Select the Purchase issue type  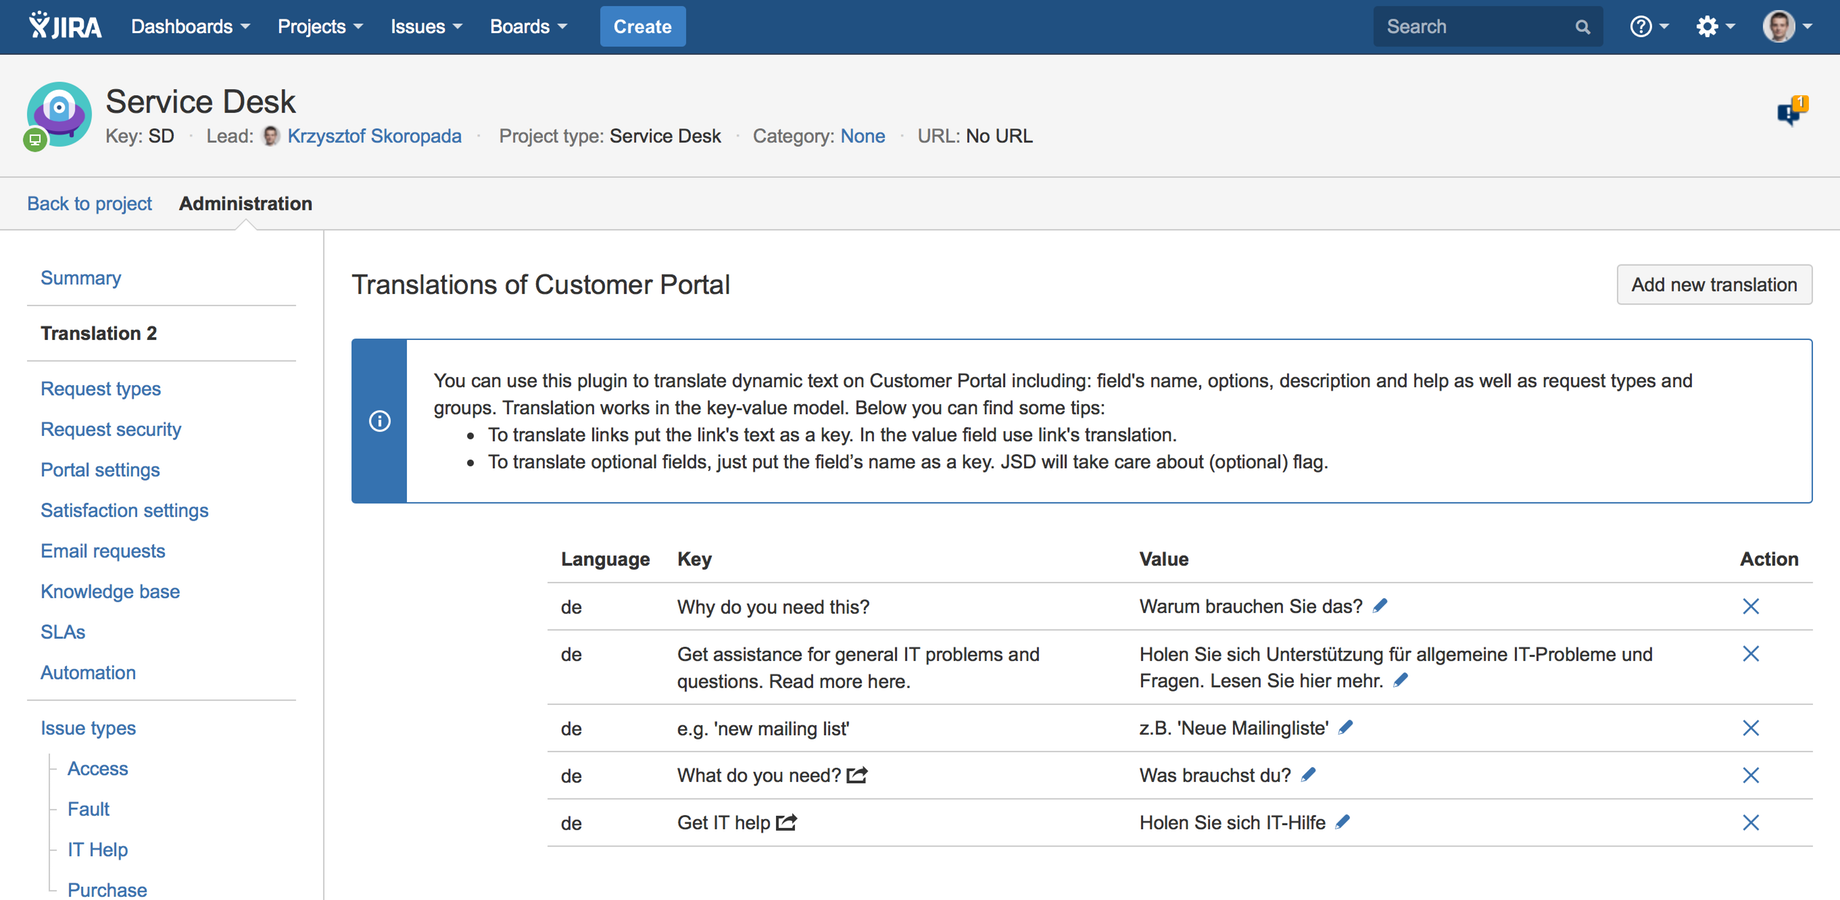[107, 889]
